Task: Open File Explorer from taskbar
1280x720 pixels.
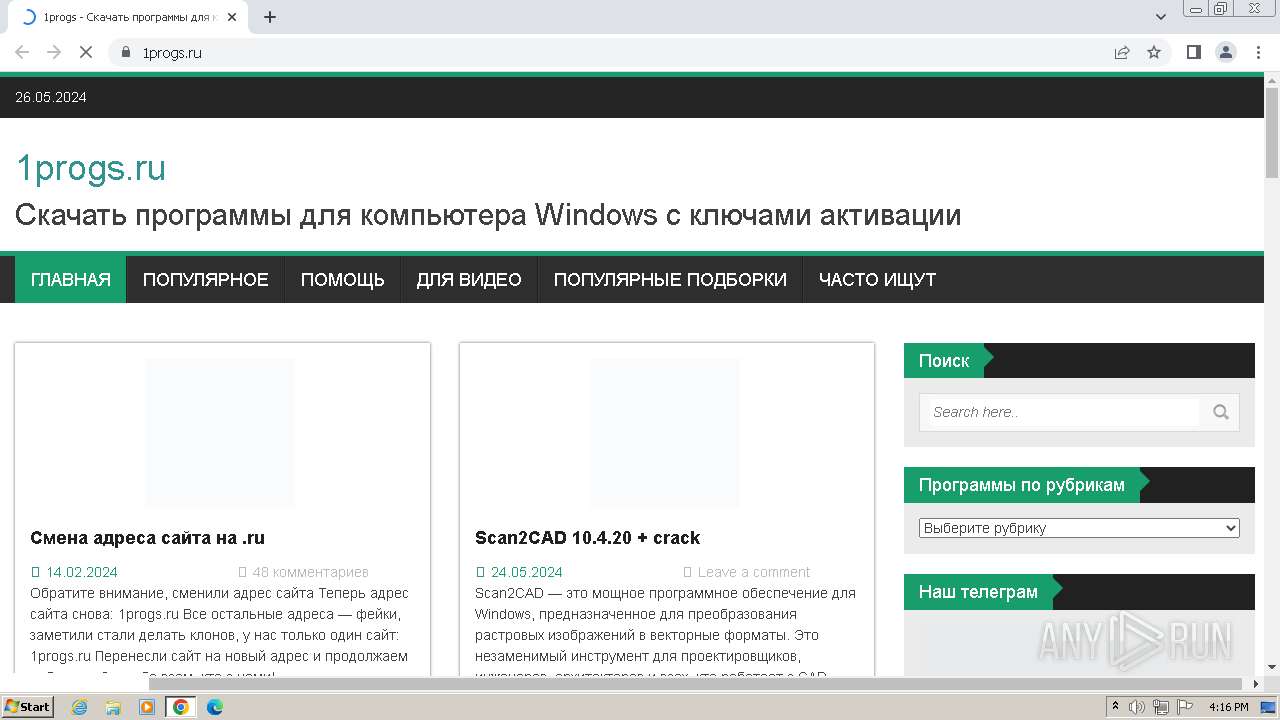Action: (x=113, y=707)
